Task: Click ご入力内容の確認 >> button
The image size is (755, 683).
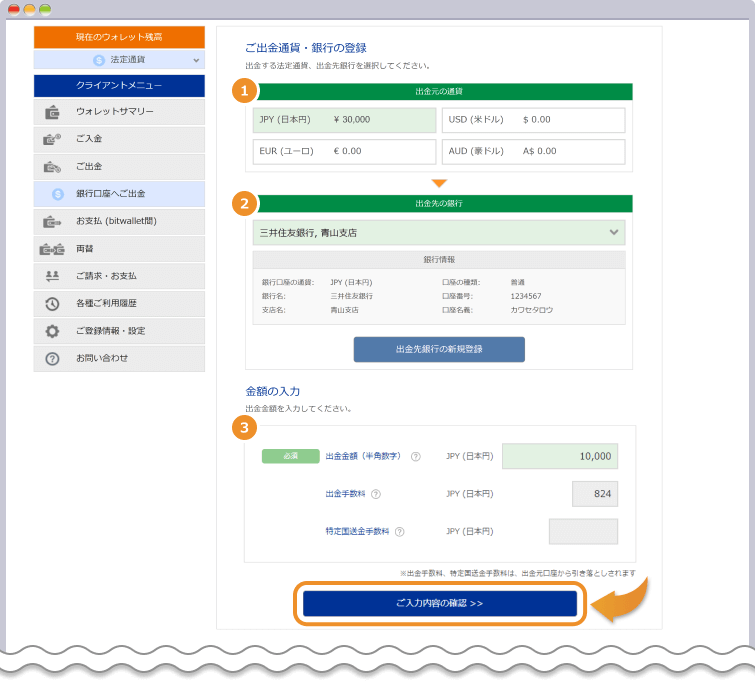Action: click(440, 604)
